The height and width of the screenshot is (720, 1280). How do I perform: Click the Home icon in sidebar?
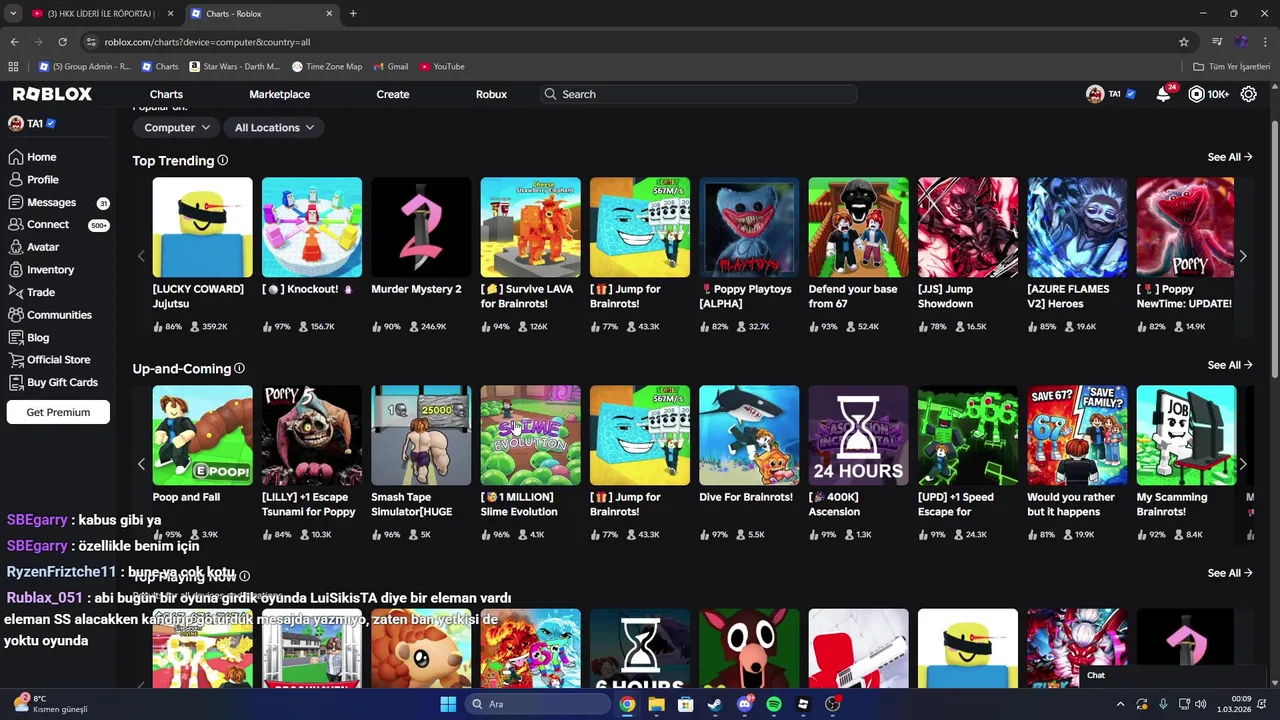click(x=15, y=157)
